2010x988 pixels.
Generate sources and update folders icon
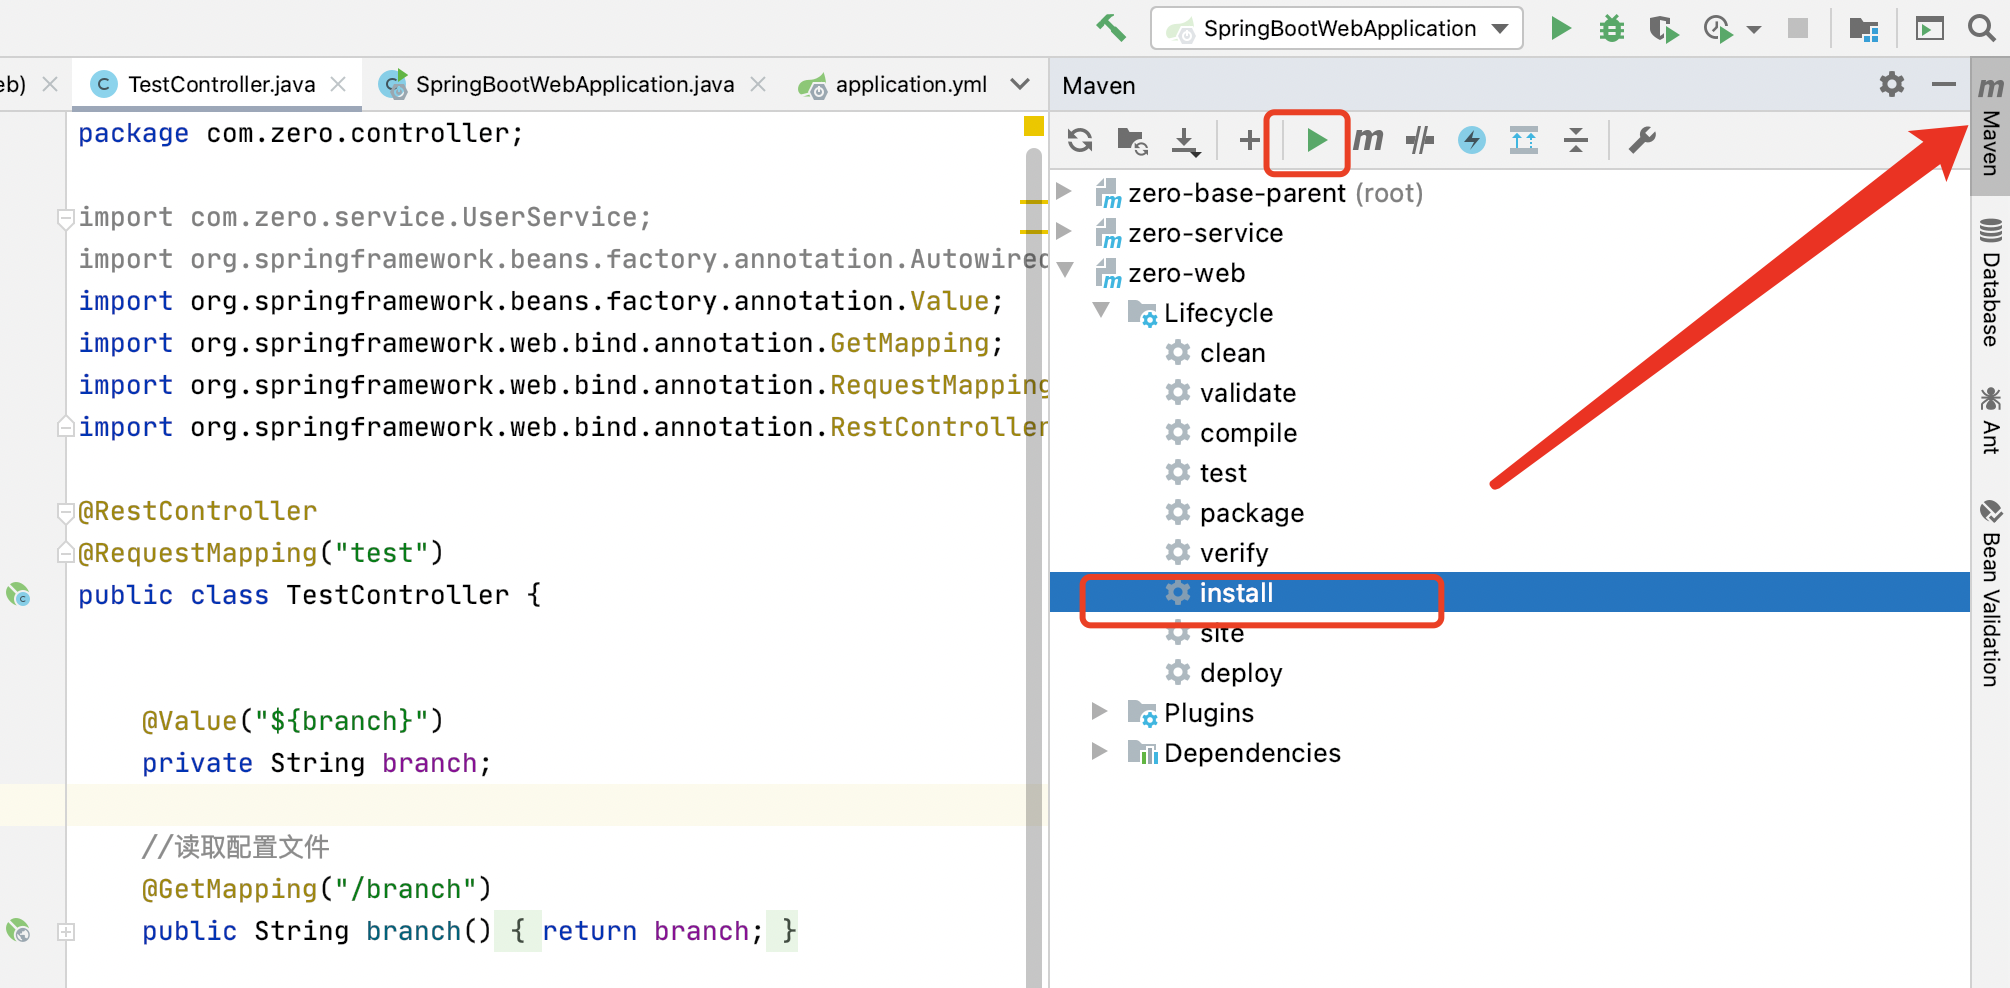click(1132, 140)
